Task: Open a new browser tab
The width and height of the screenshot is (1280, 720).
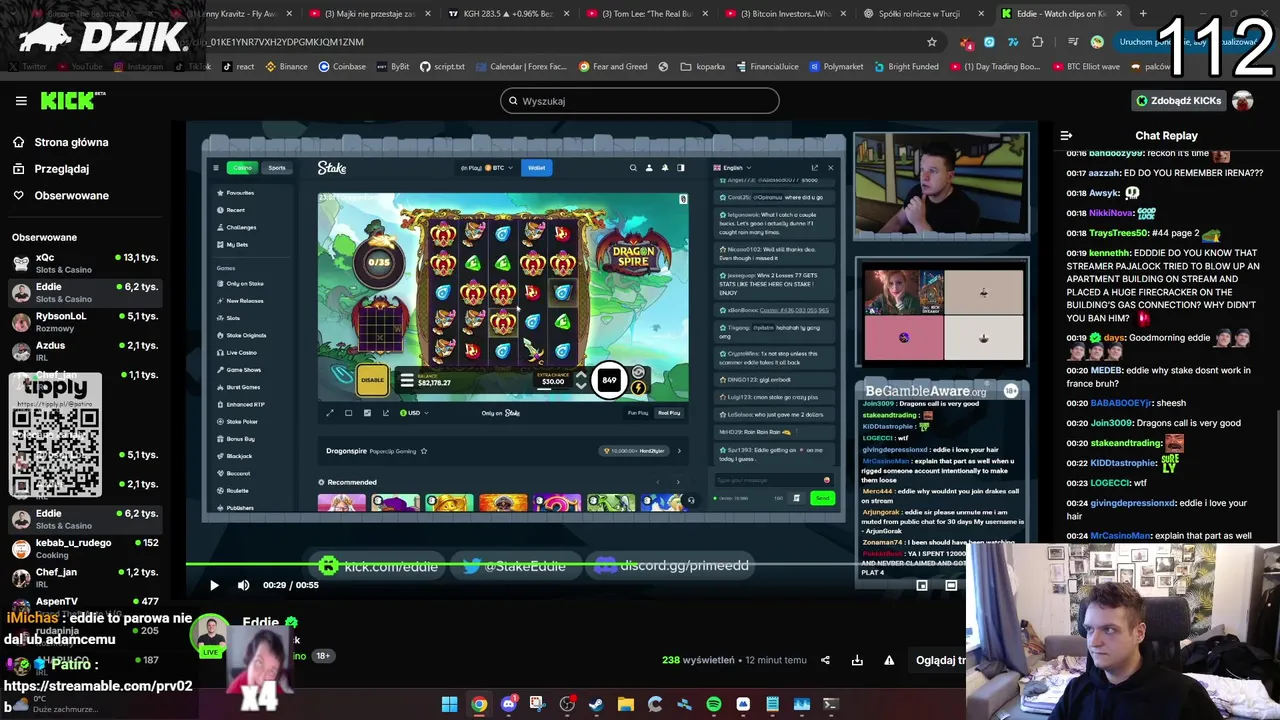Action: pyautogui.click(x=1143, y=14)
